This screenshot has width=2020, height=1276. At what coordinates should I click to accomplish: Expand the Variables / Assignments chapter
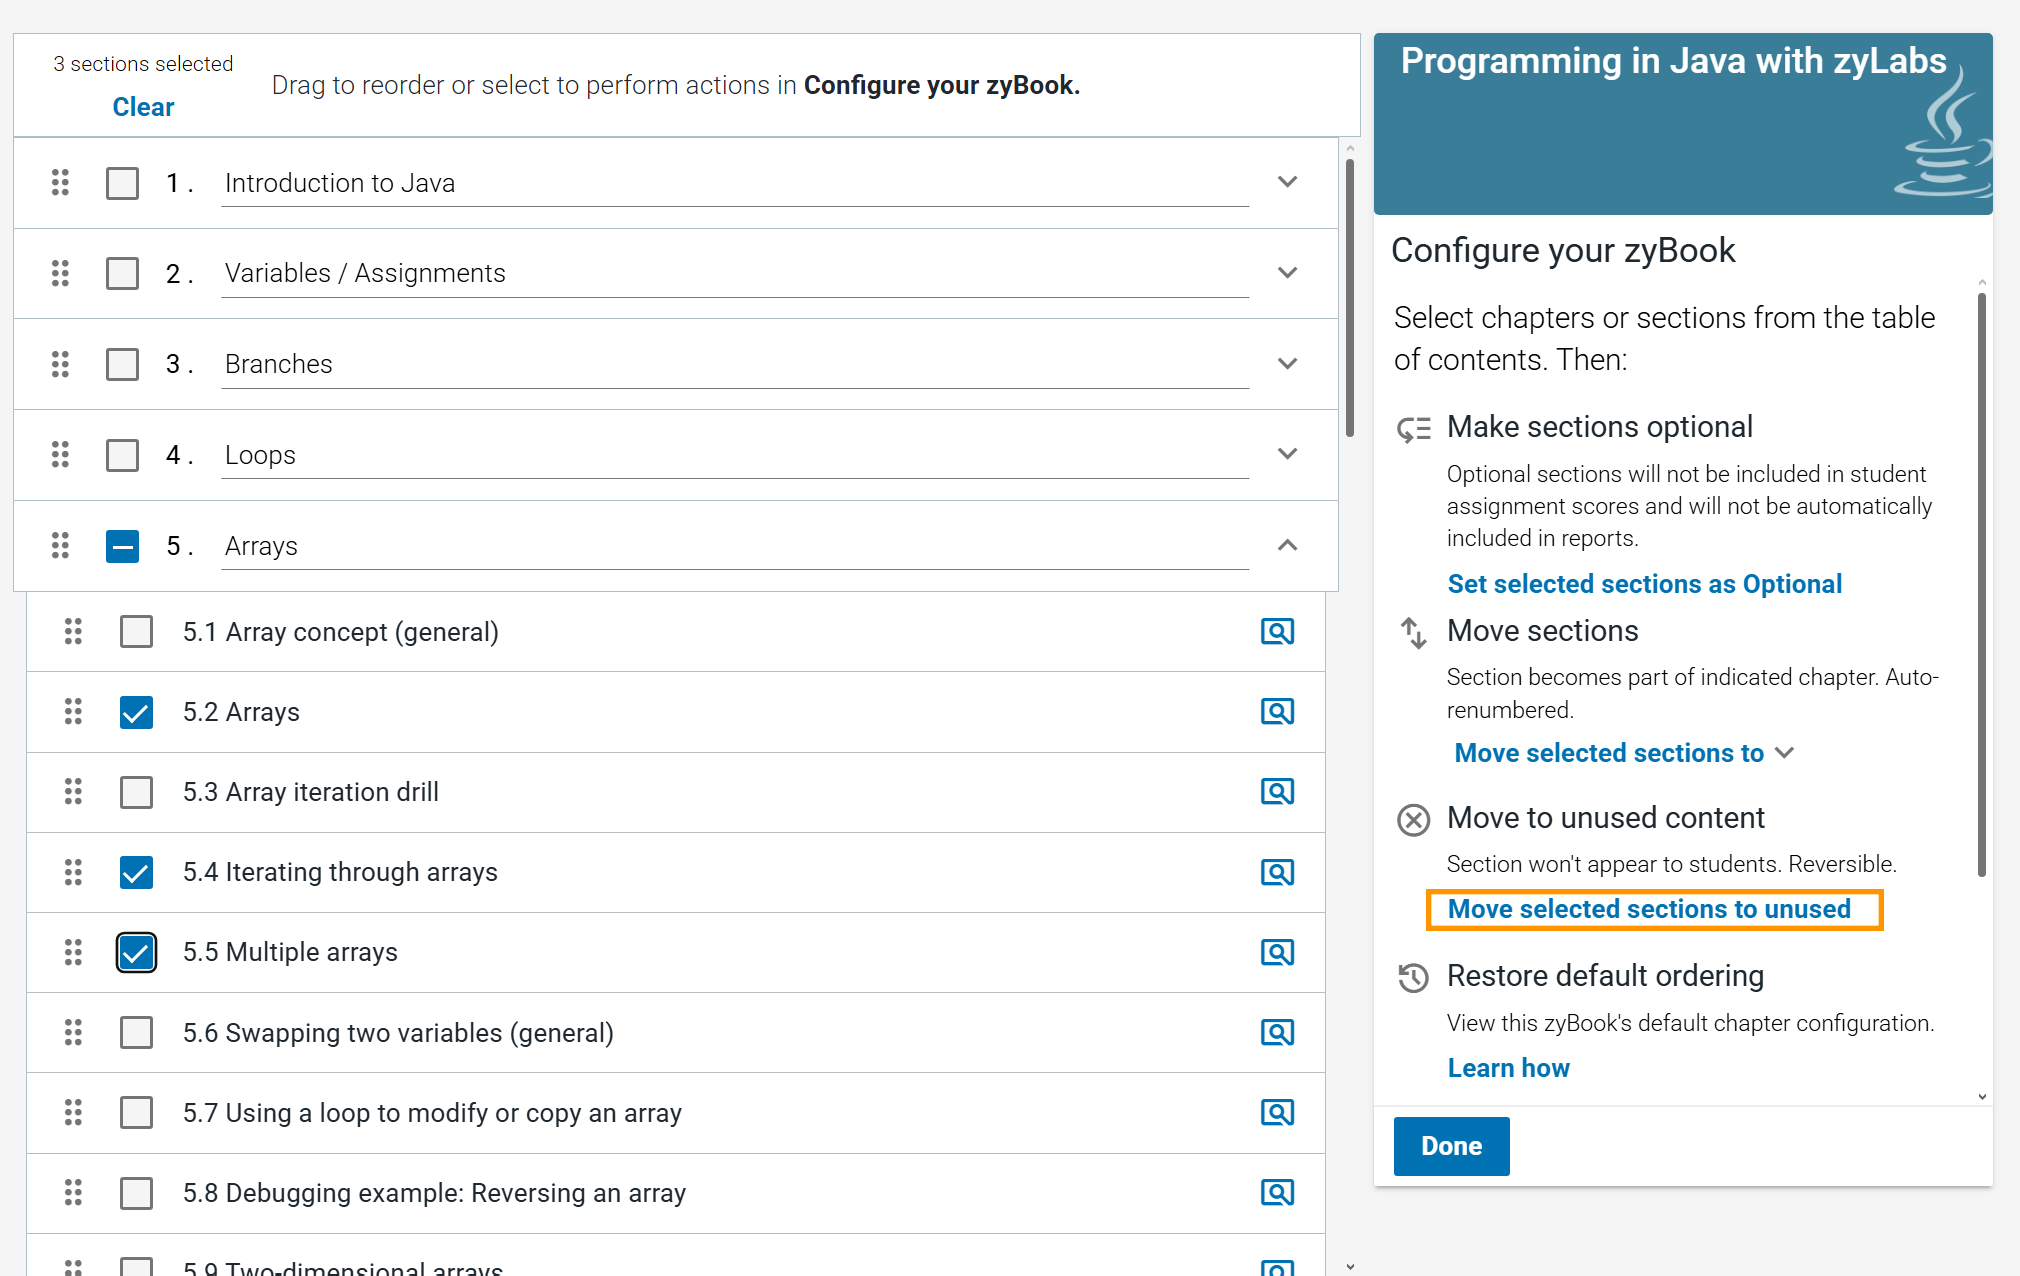tap(1287, 273)
